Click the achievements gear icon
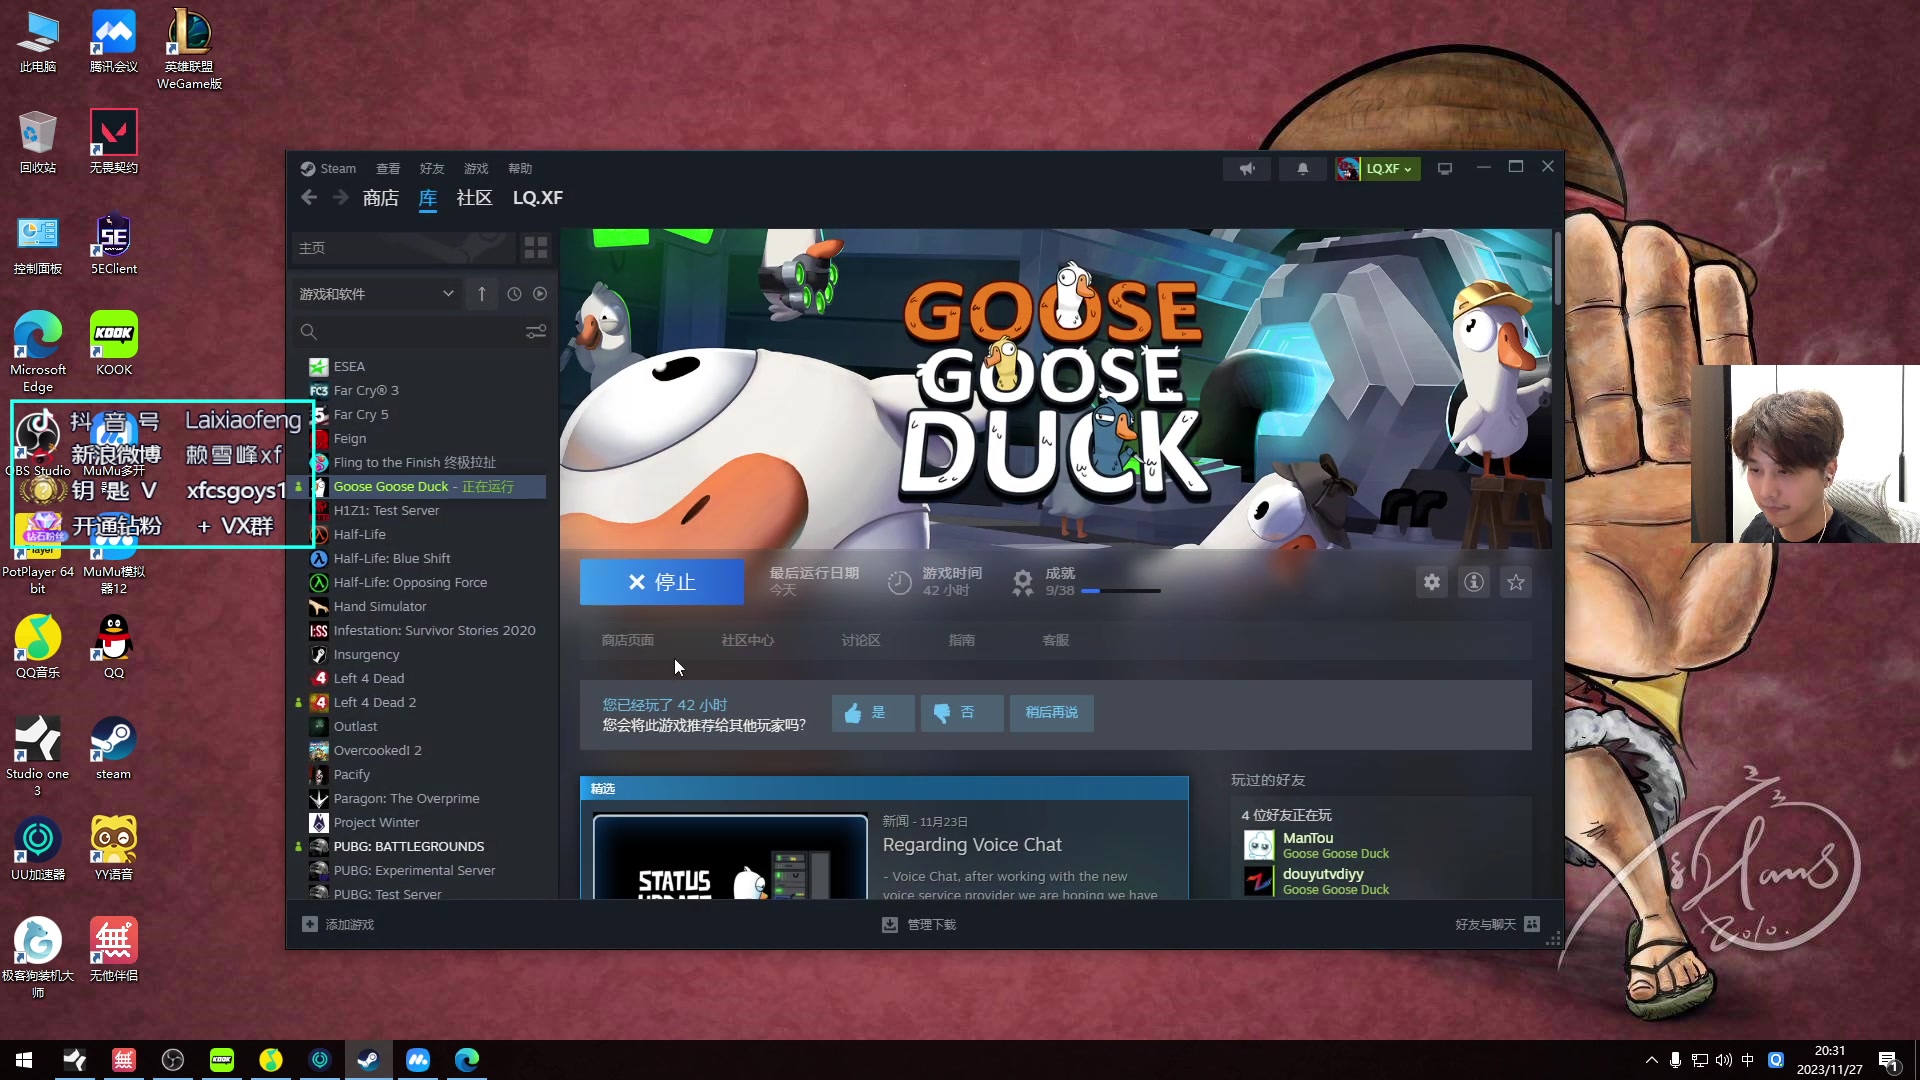This screenshot has width=1920, height=1080. [1022, 582]
